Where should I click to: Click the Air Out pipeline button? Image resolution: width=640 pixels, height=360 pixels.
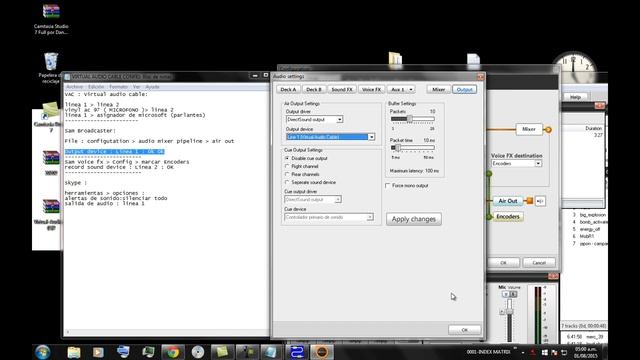click(507, 201)
